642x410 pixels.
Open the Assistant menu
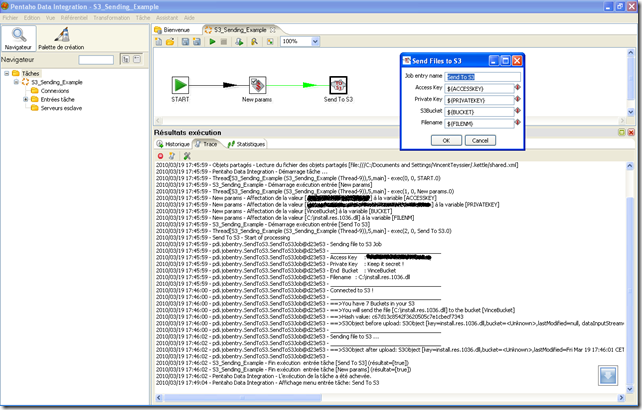click(167, 18)
